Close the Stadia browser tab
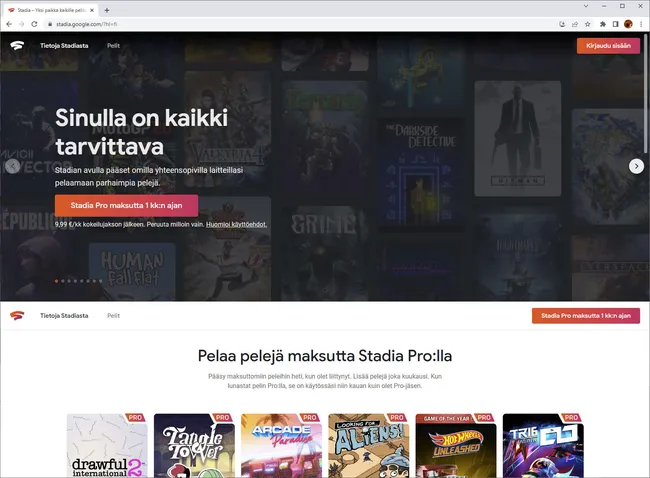This screenshot has width=650, height=478. point(92,10)
